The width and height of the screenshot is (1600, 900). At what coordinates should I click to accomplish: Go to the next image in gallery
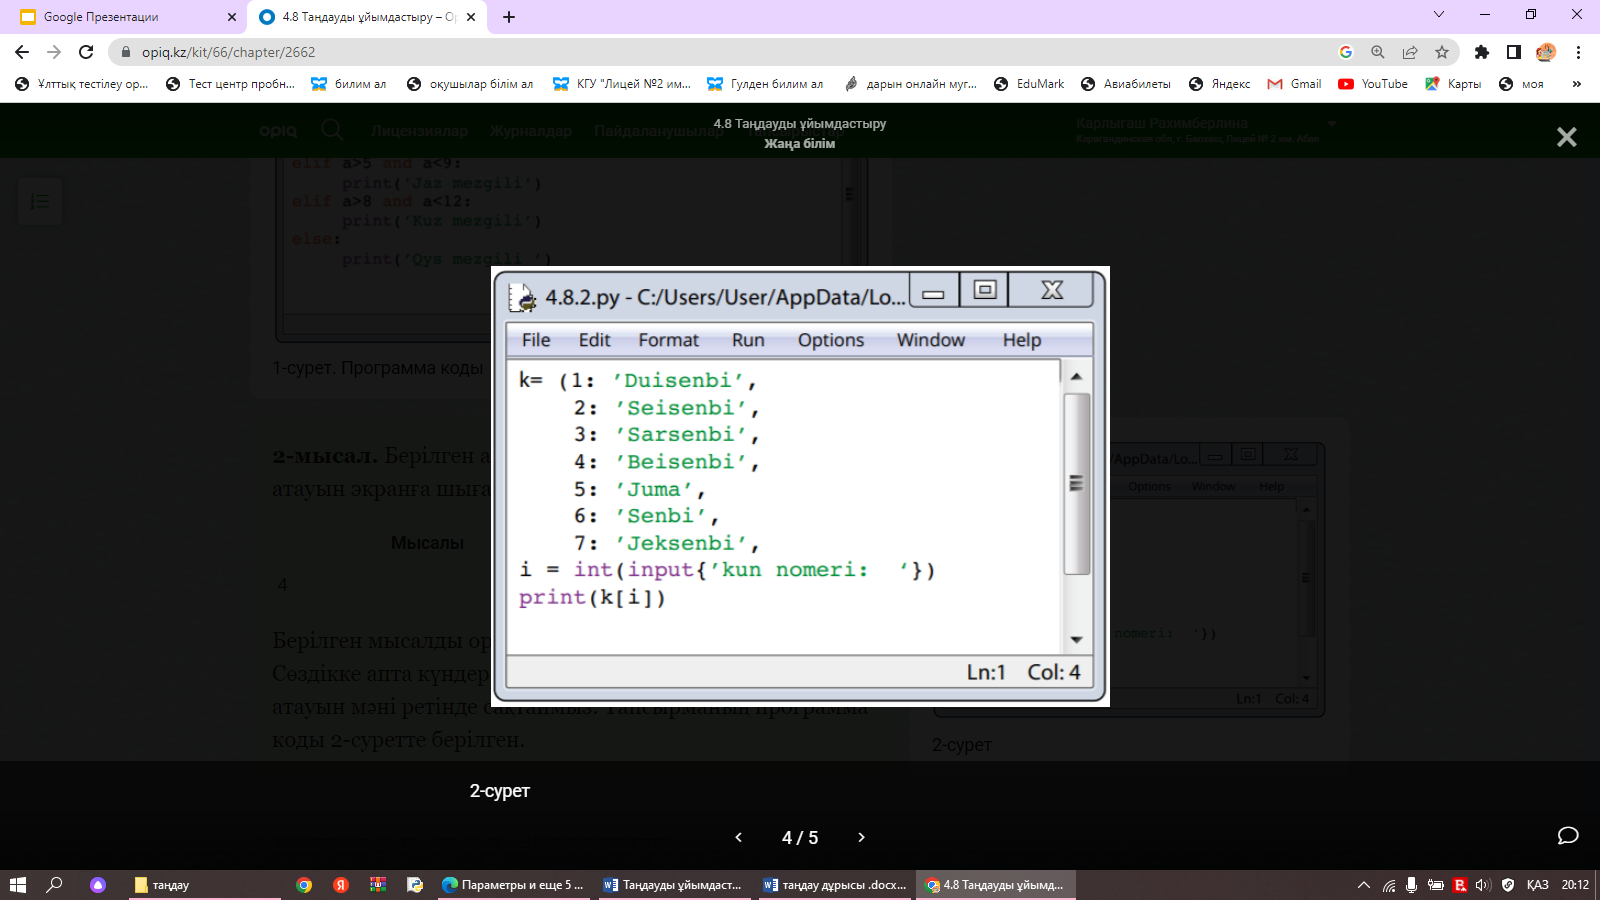(861, 837)
